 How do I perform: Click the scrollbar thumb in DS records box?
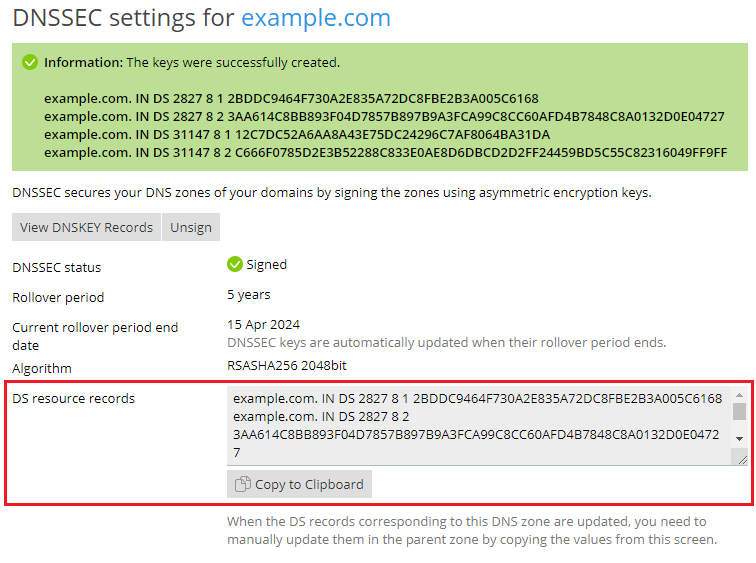pos(739,411)
